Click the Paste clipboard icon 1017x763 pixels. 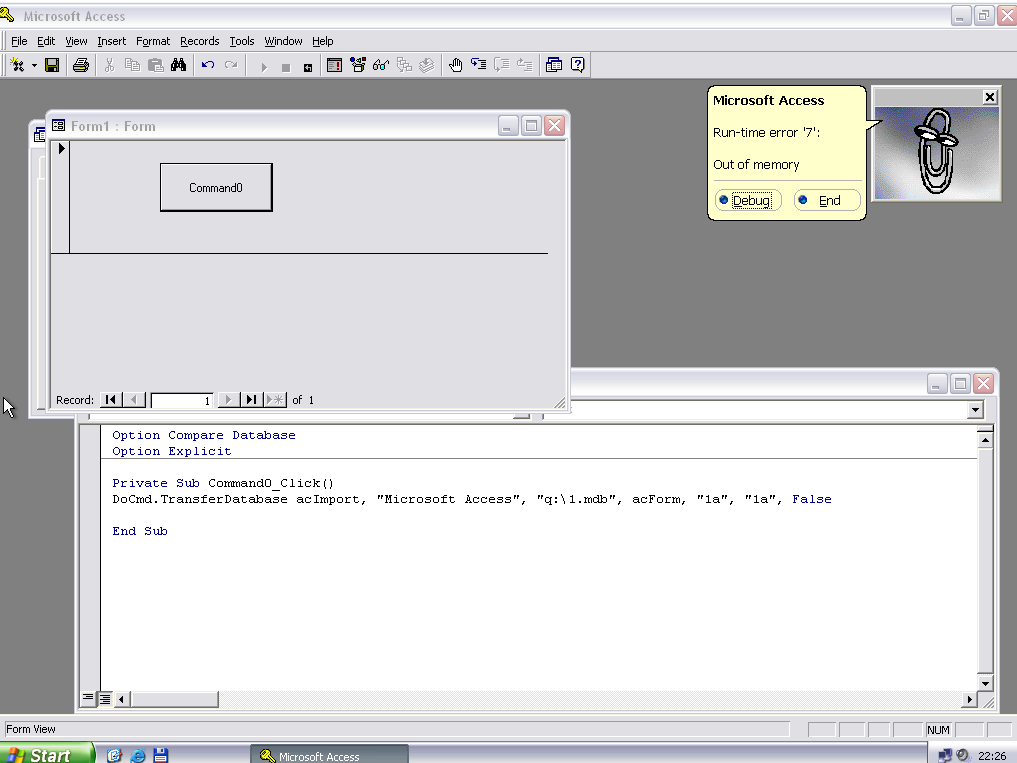coord(156,65)
